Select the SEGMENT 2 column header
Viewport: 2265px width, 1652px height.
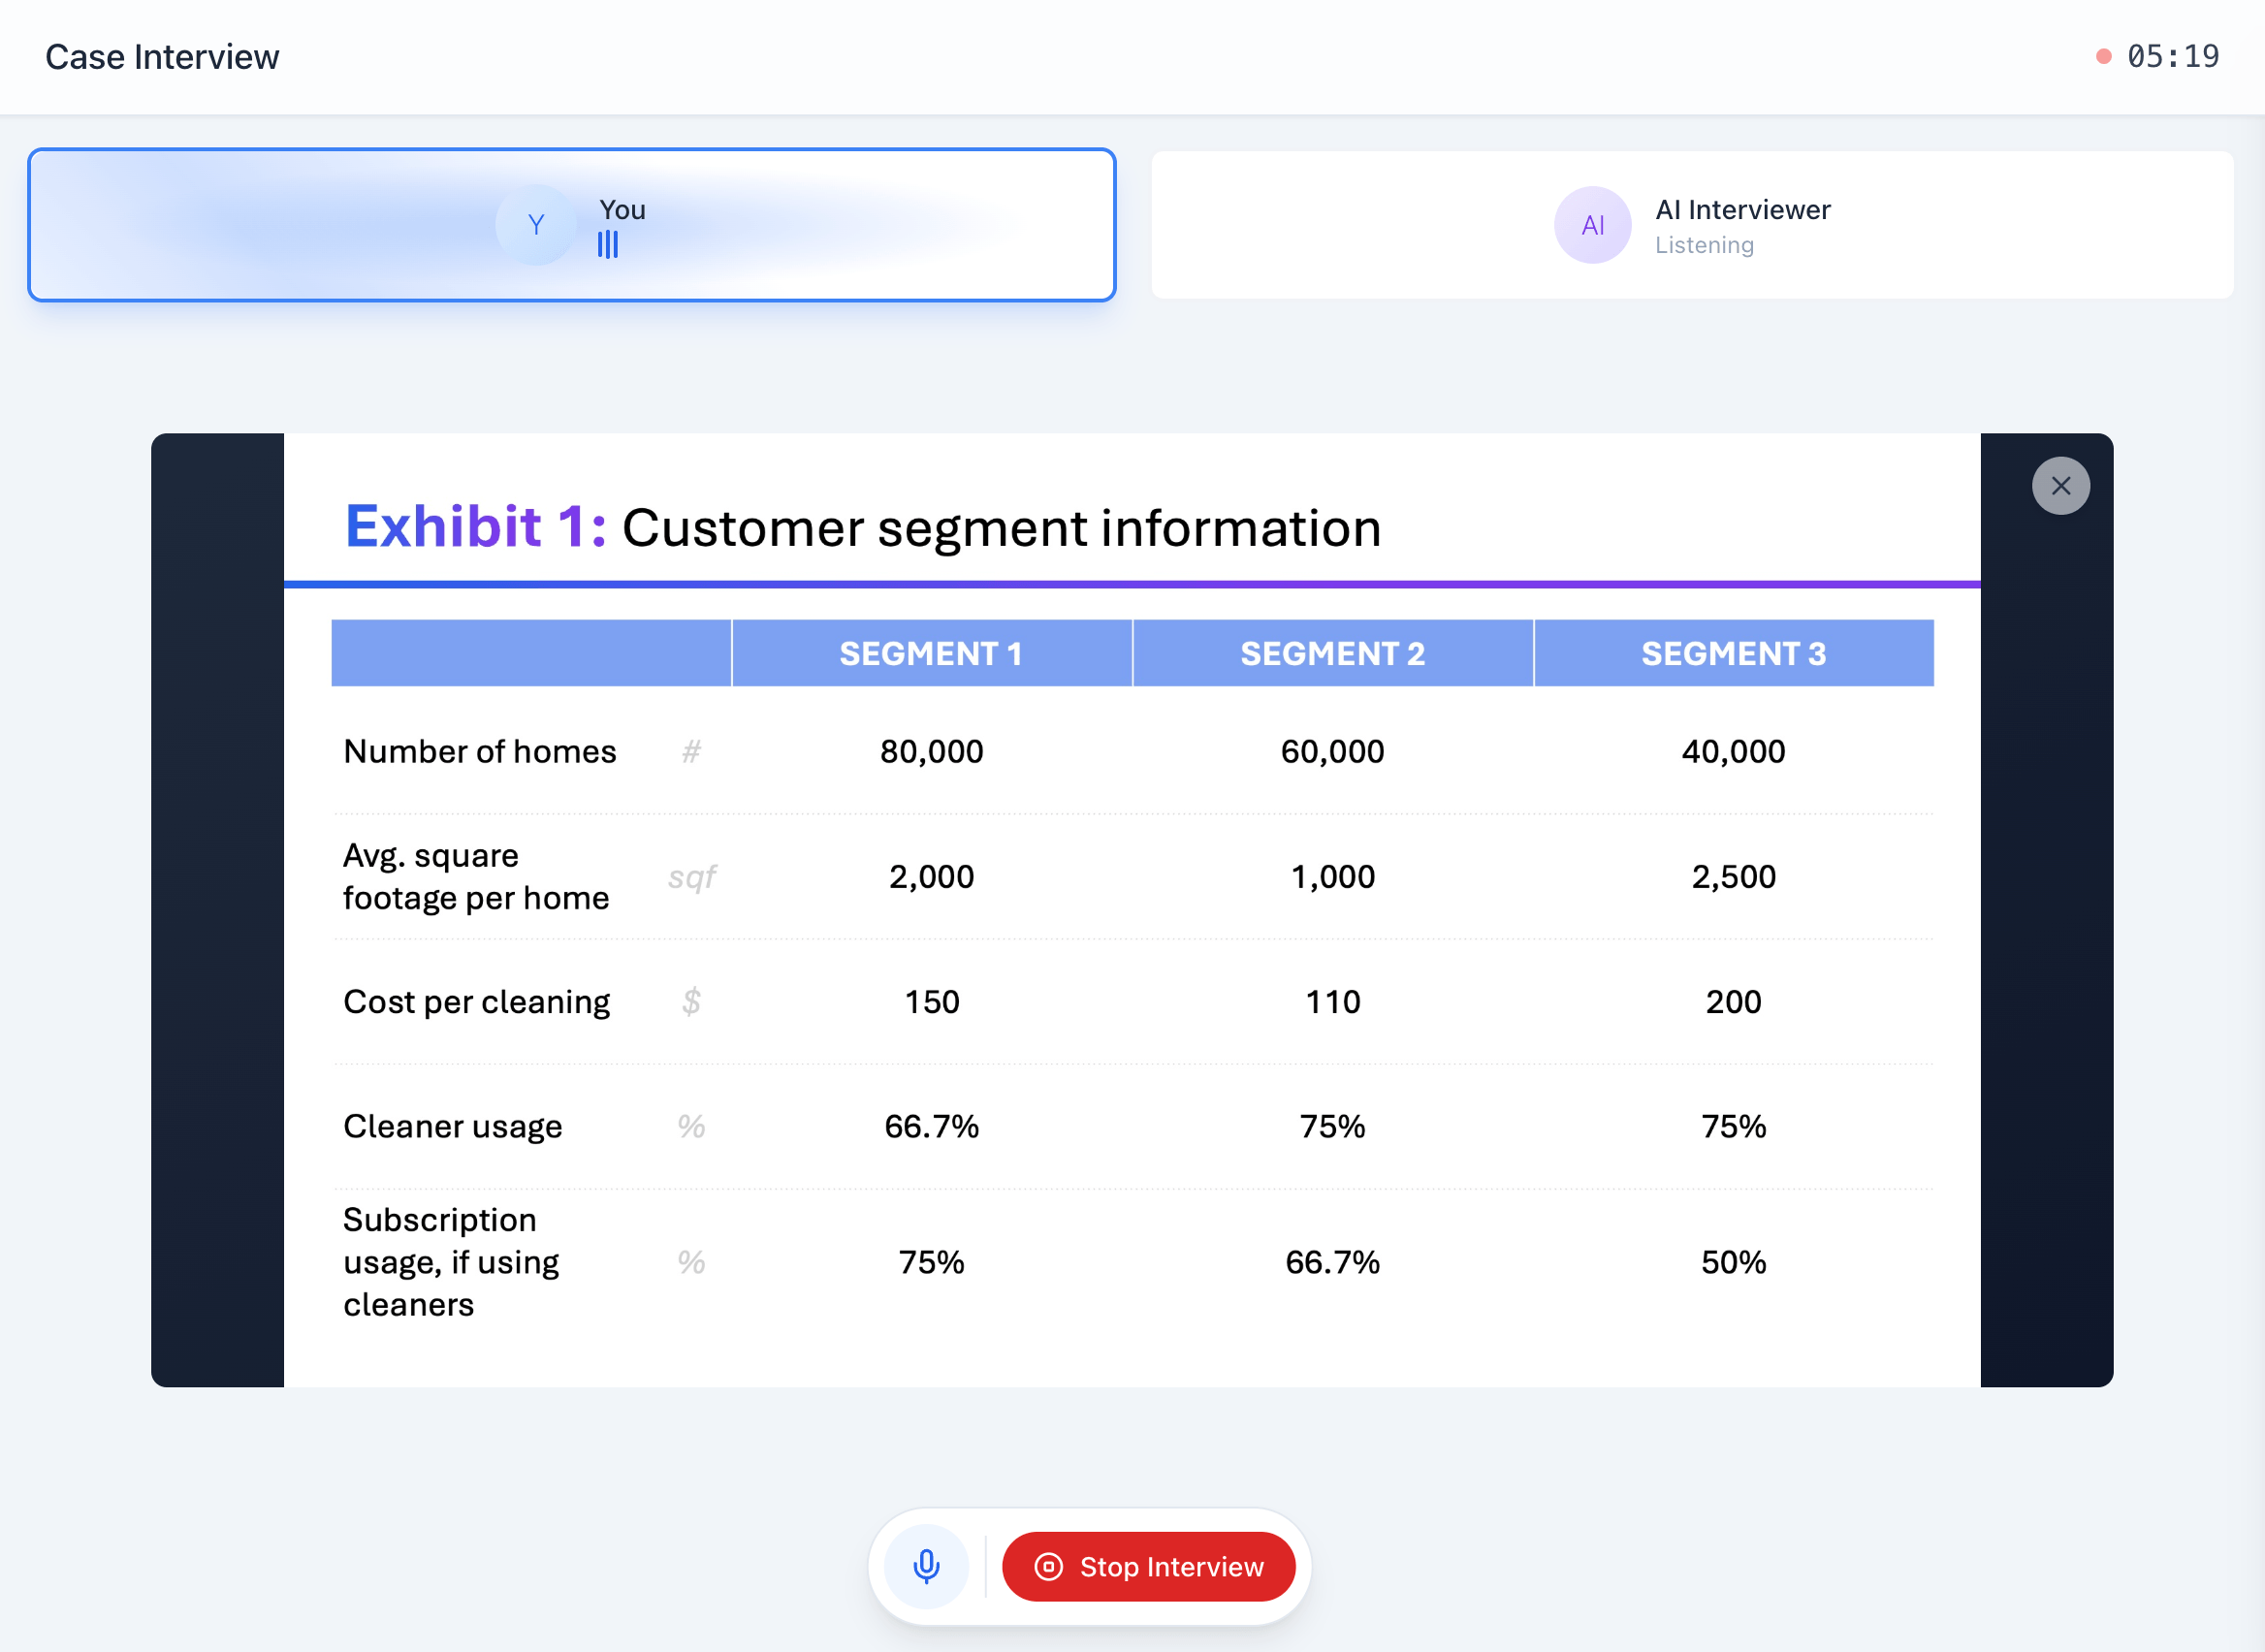(1332, 653)
